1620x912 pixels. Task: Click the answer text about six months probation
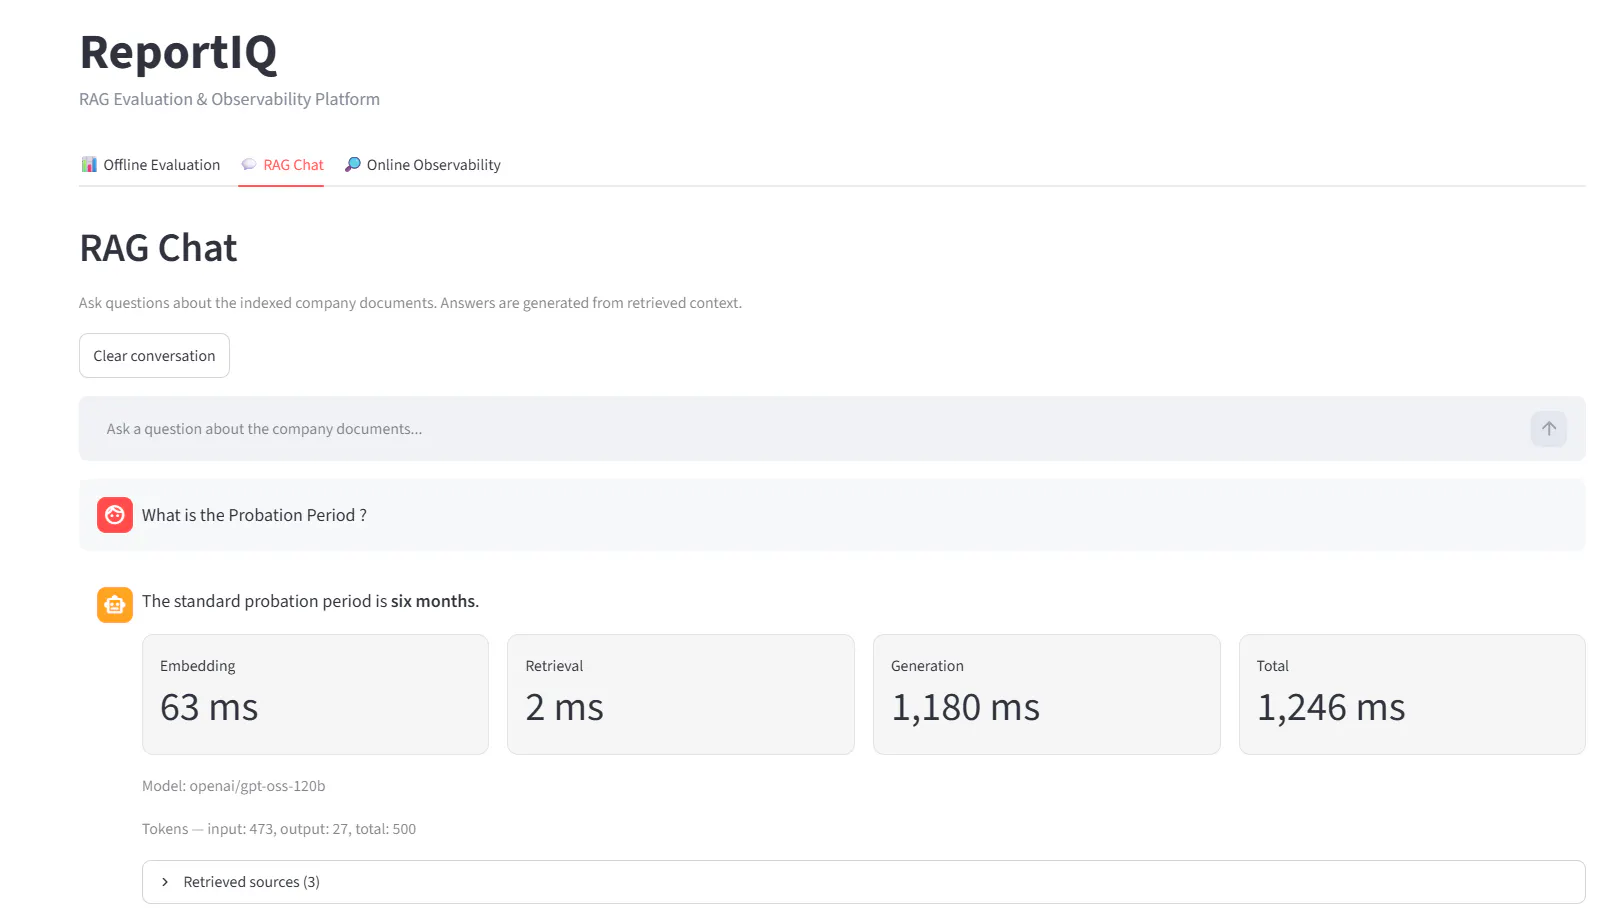pos(310,601)
